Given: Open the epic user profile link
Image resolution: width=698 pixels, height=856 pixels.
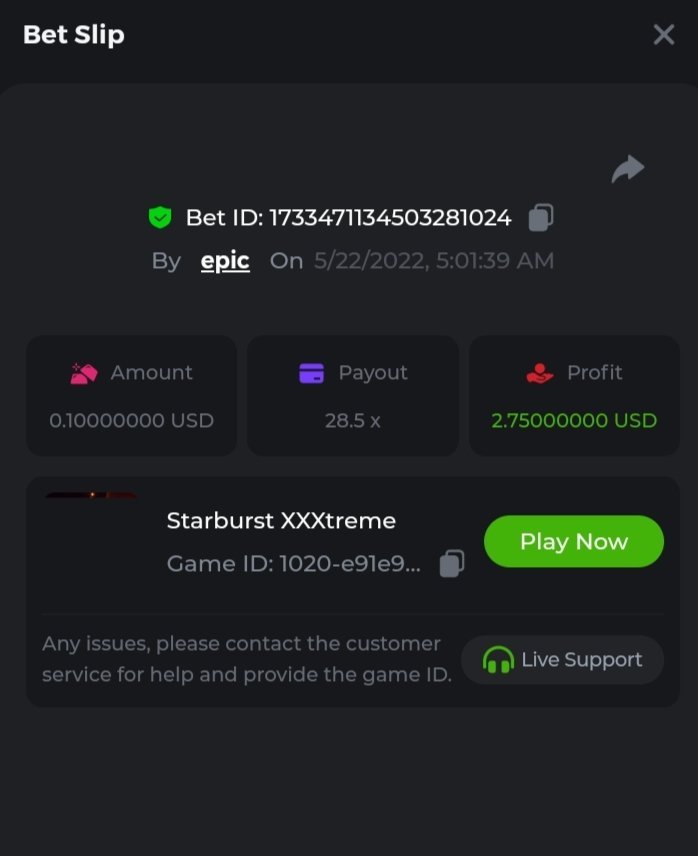Looking at the screenshot, I should click(x=225, y=261).
